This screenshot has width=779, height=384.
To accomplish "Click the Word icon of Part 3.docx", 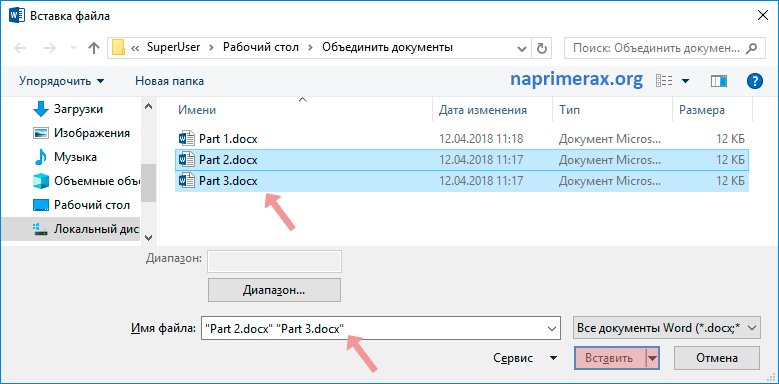I will pyautogui.click(x=186, y=181).
